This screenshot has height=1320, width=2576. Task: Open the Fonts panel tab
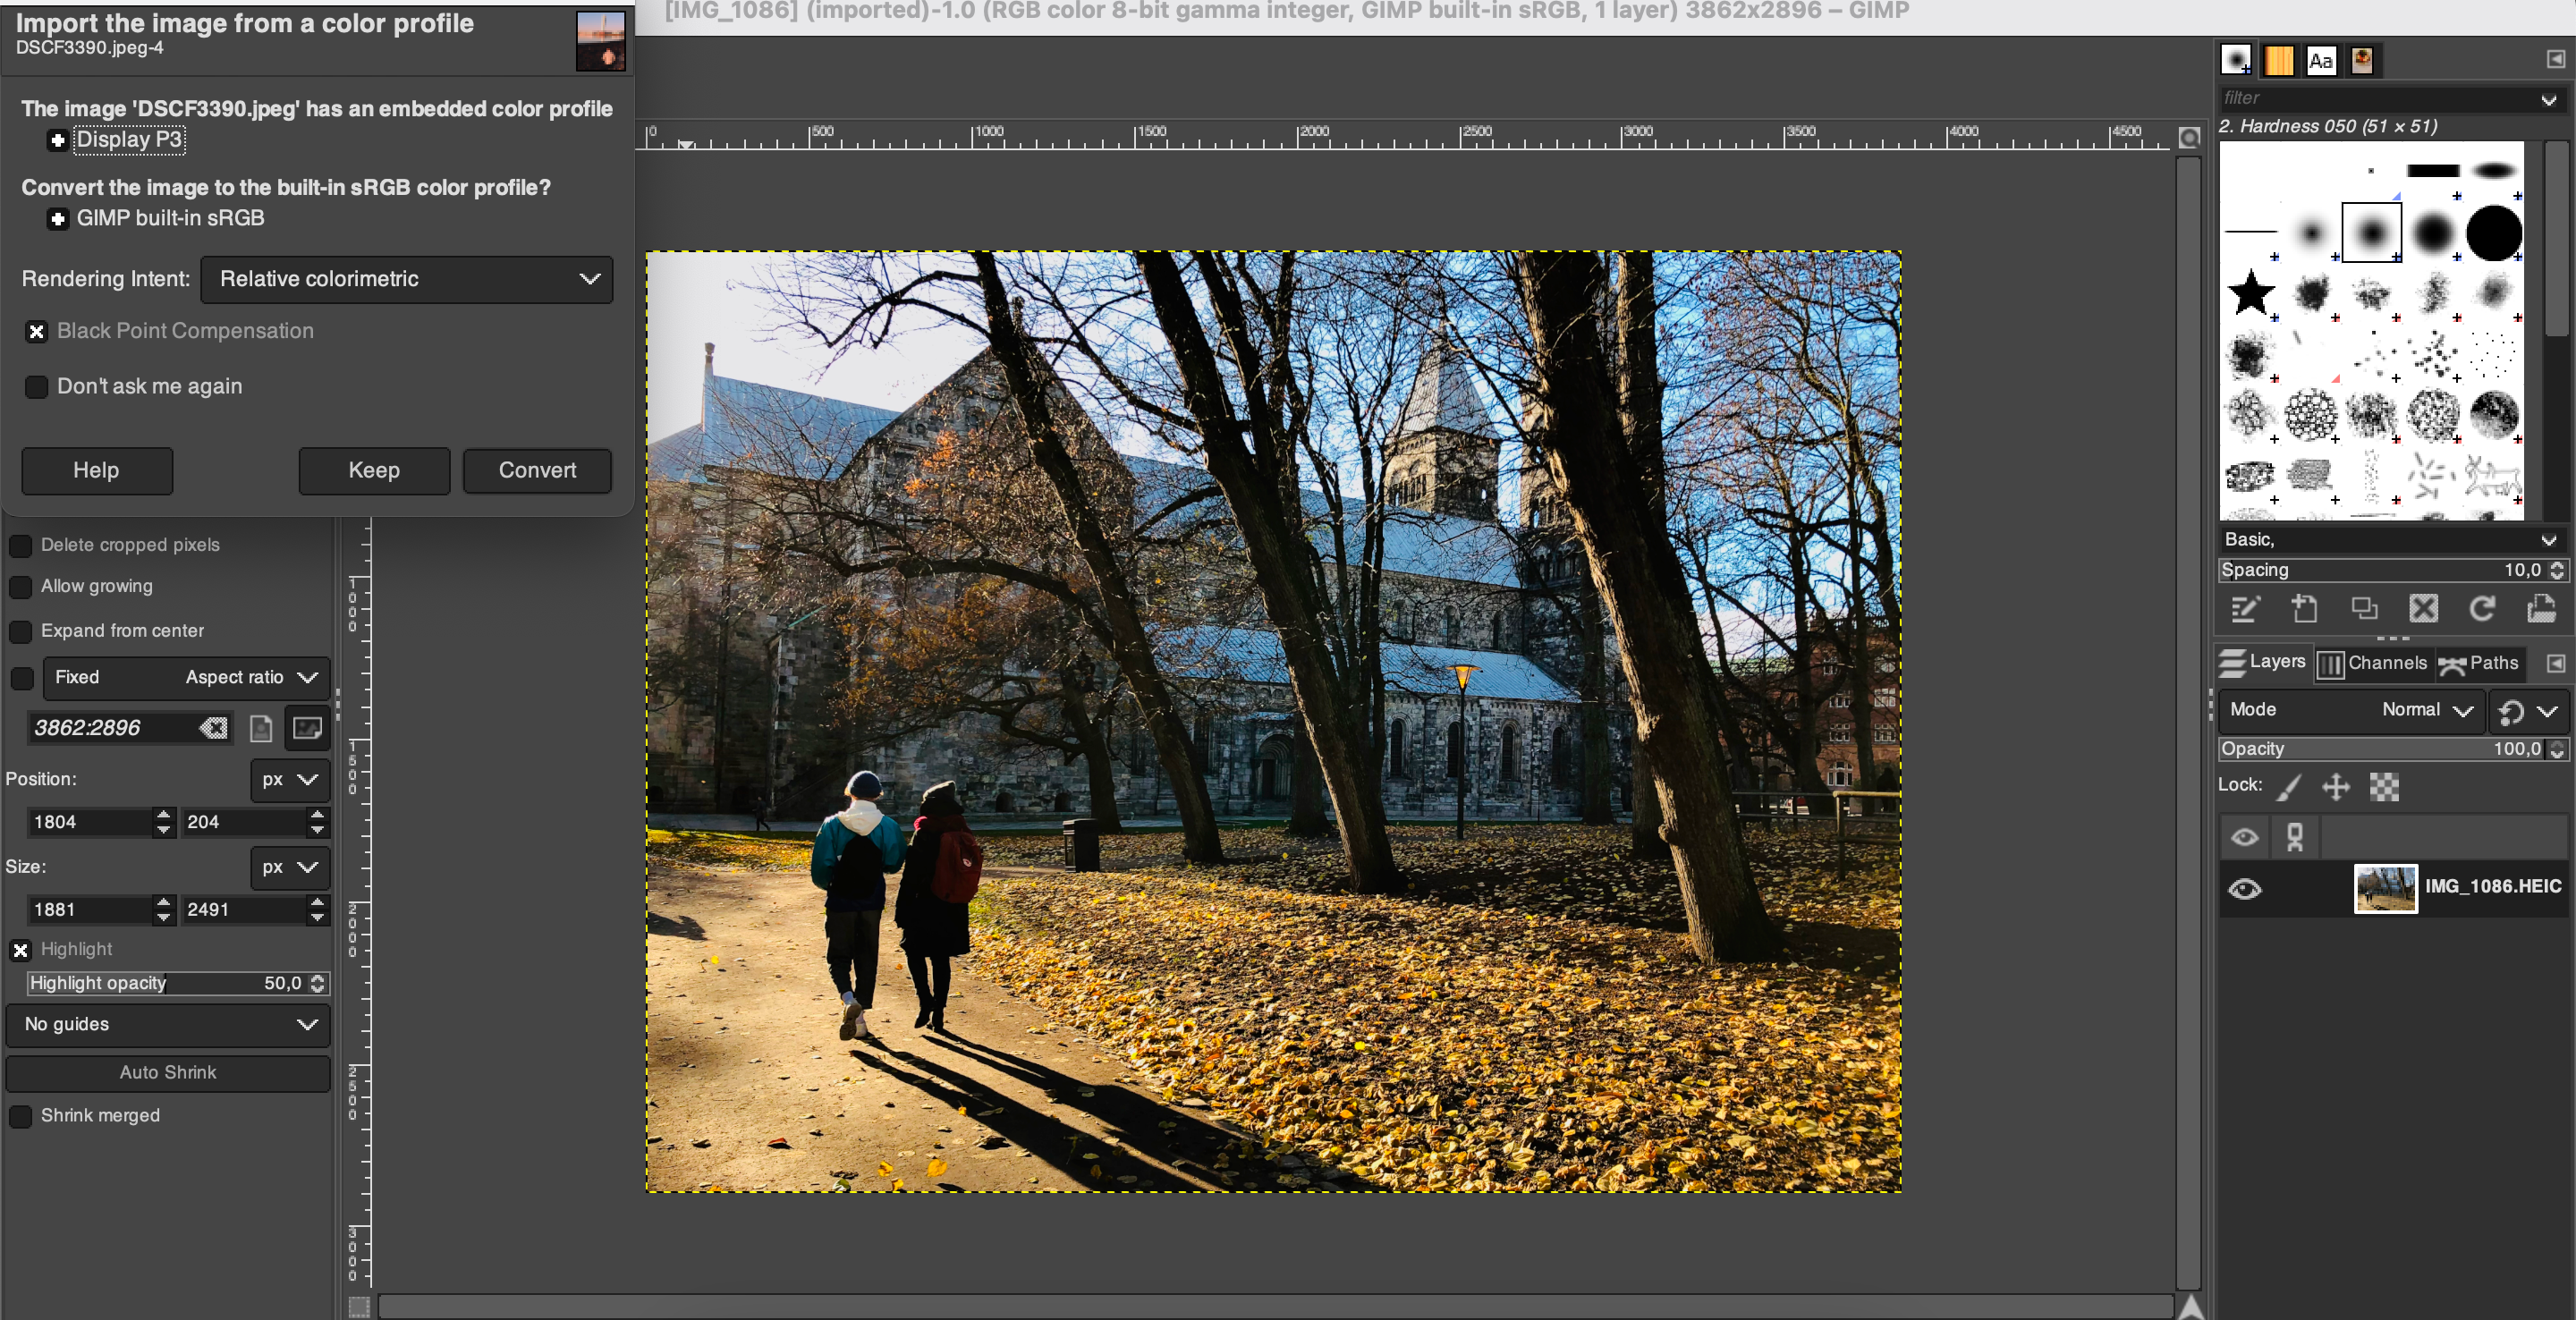coord(2321,60)
